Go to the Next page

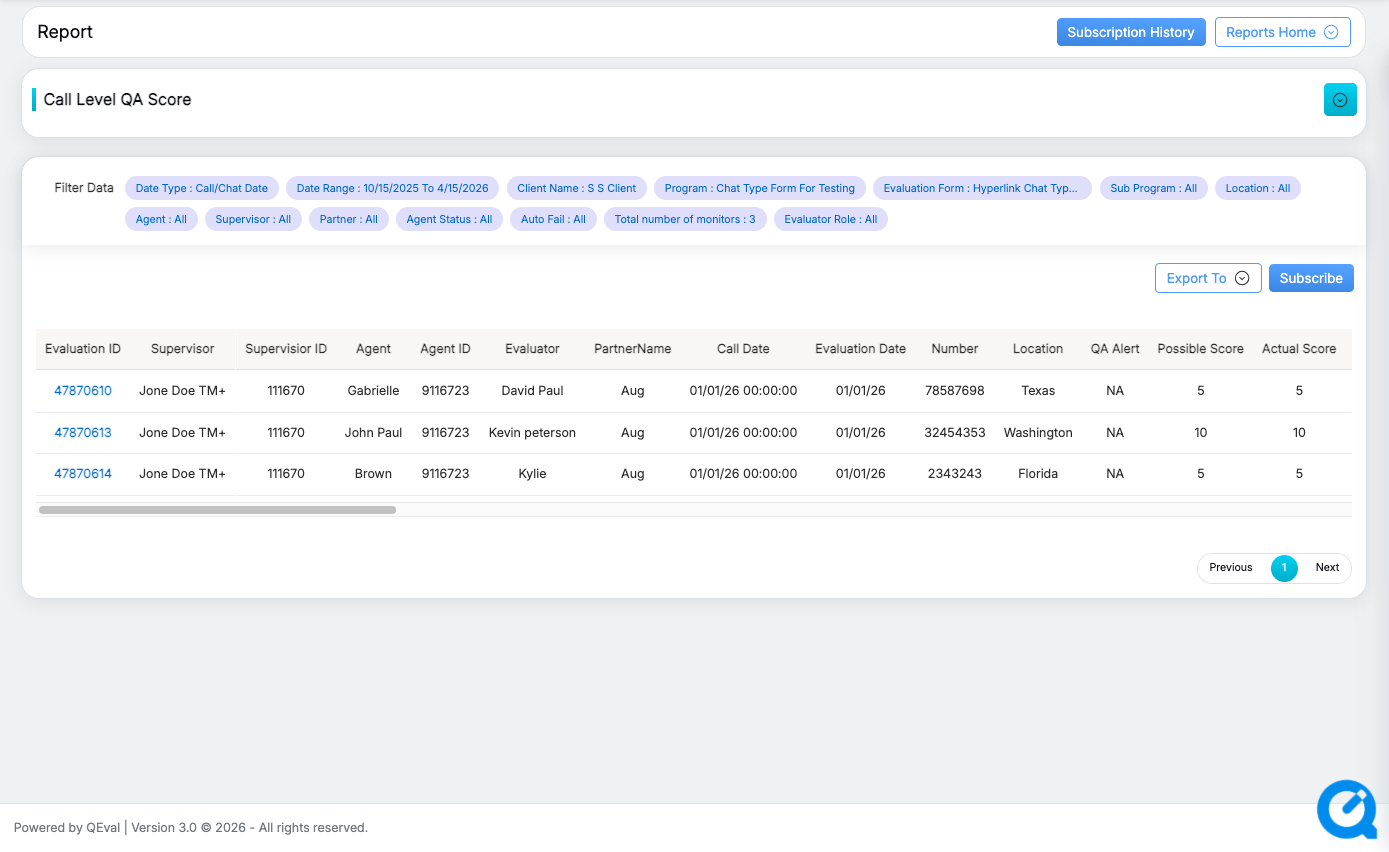(1327, 568)
